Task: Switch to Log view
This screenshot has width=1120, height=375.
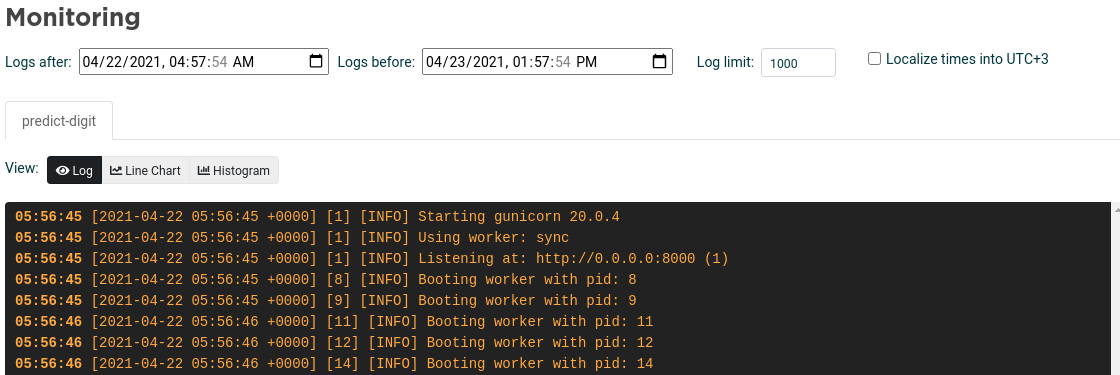Action: pos(74,170)
